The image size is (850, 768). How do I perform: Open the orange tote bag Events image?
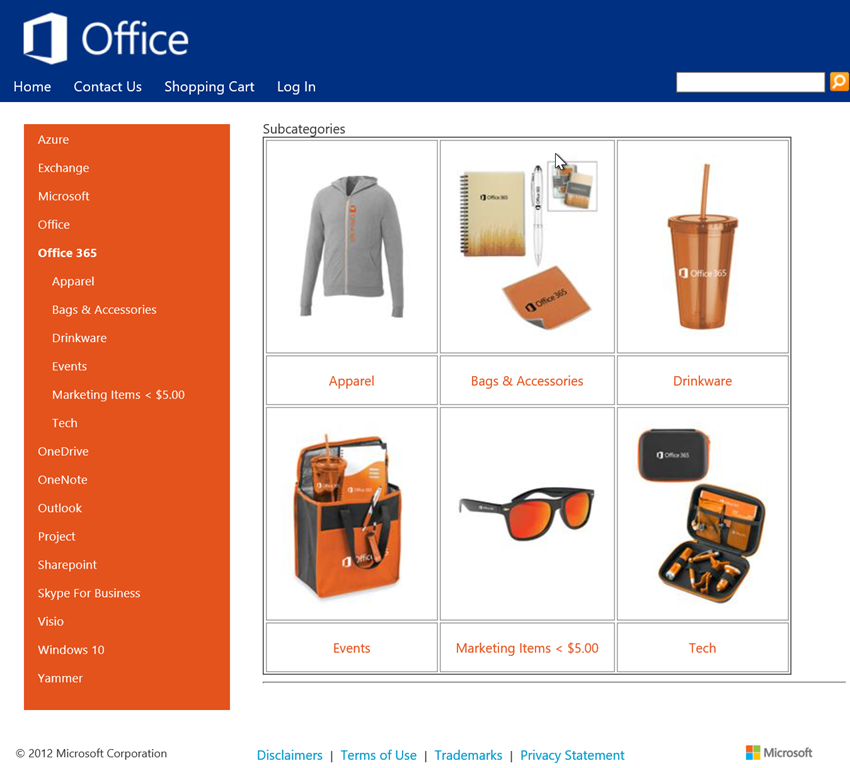(351, 513)
